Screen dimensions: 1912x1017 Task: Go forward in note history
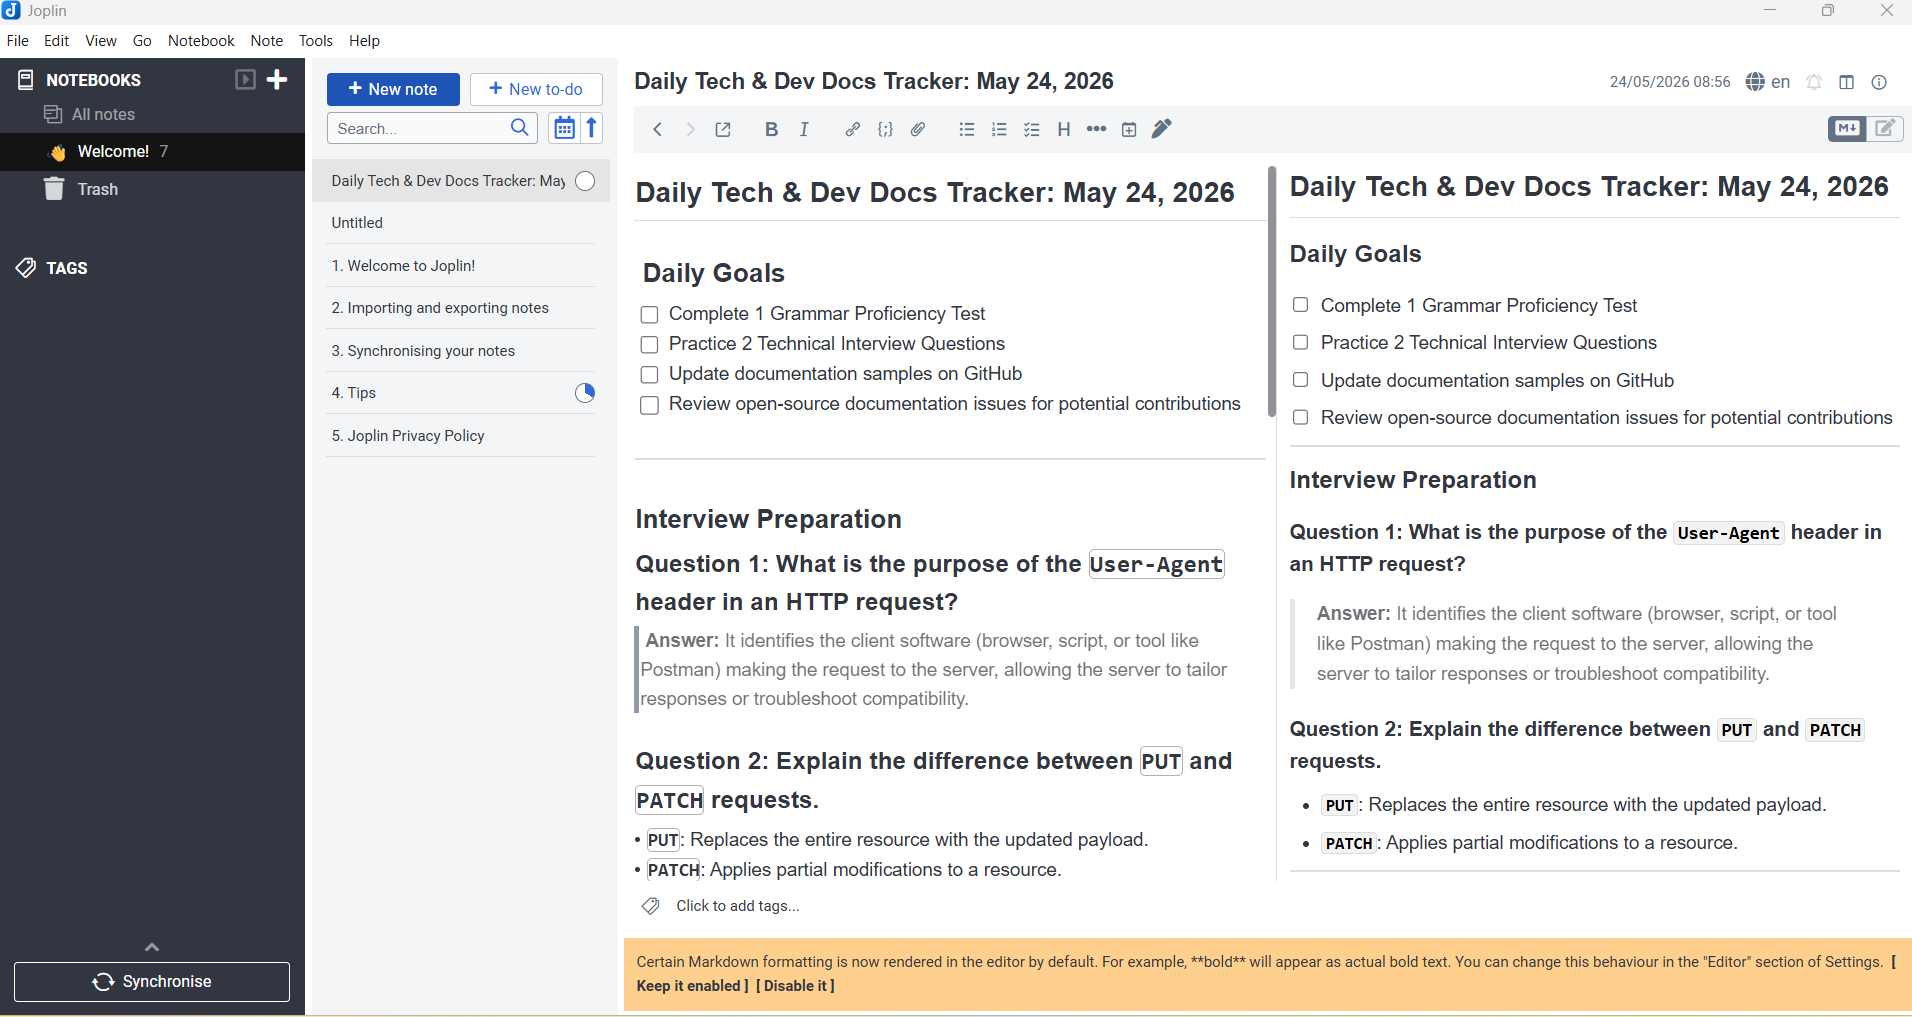click(690, 130)
